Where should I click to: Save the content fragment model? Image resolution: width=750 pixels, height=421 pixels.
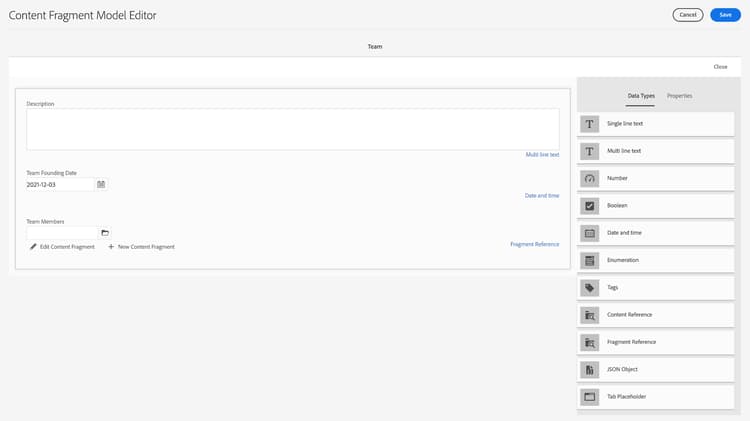pyautogui.click(x=725, y=15)
